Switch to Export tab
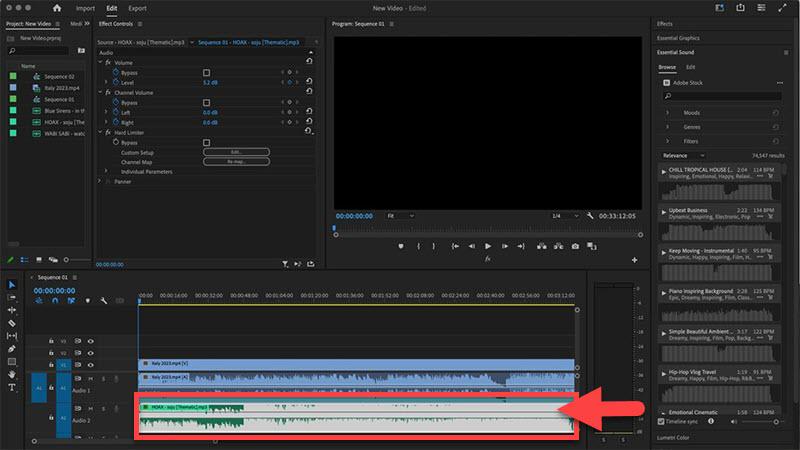 pos(137,8)
